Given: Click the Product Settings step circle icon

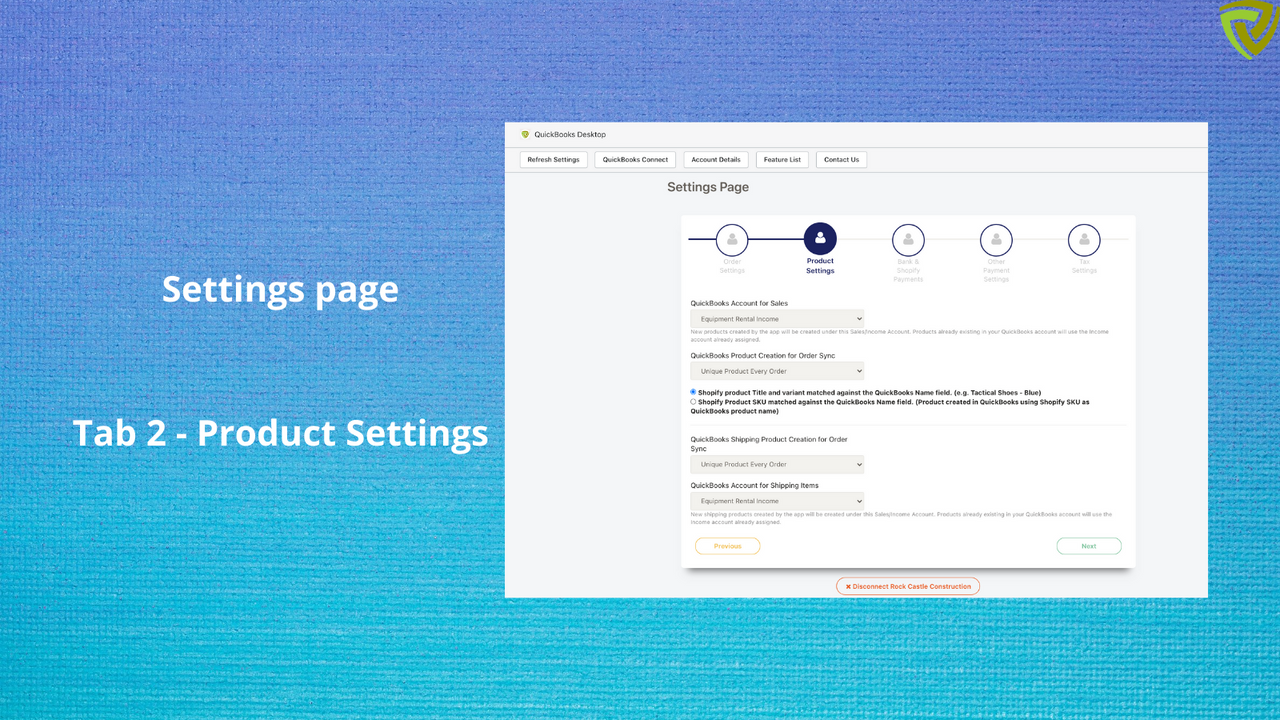Looking at the screenshot, I should [x=820, y=239].
